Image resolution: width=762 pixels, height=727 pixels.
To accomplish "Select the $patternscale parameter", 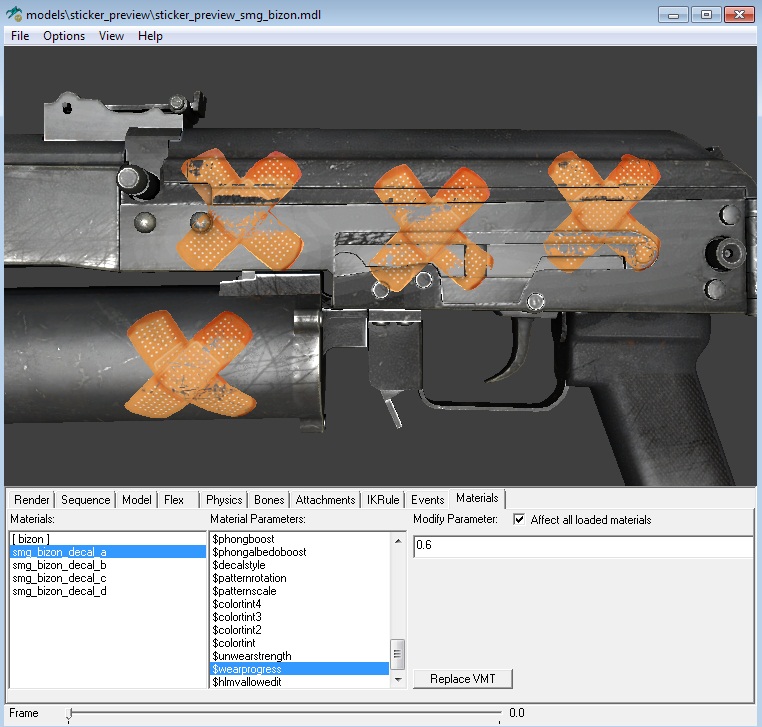I will click(299, 591).
